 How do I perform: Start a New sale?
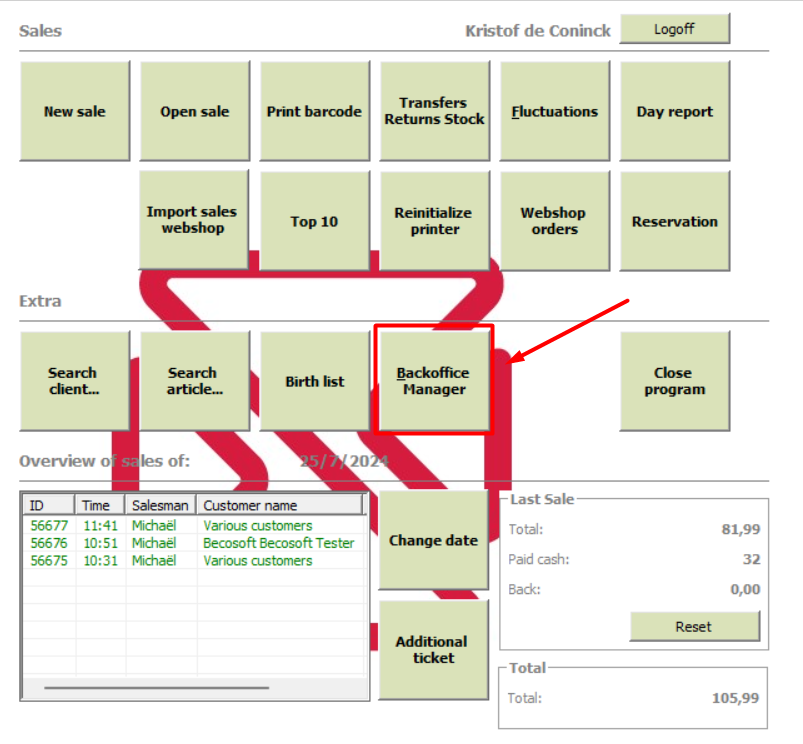(x=75, y=111)
